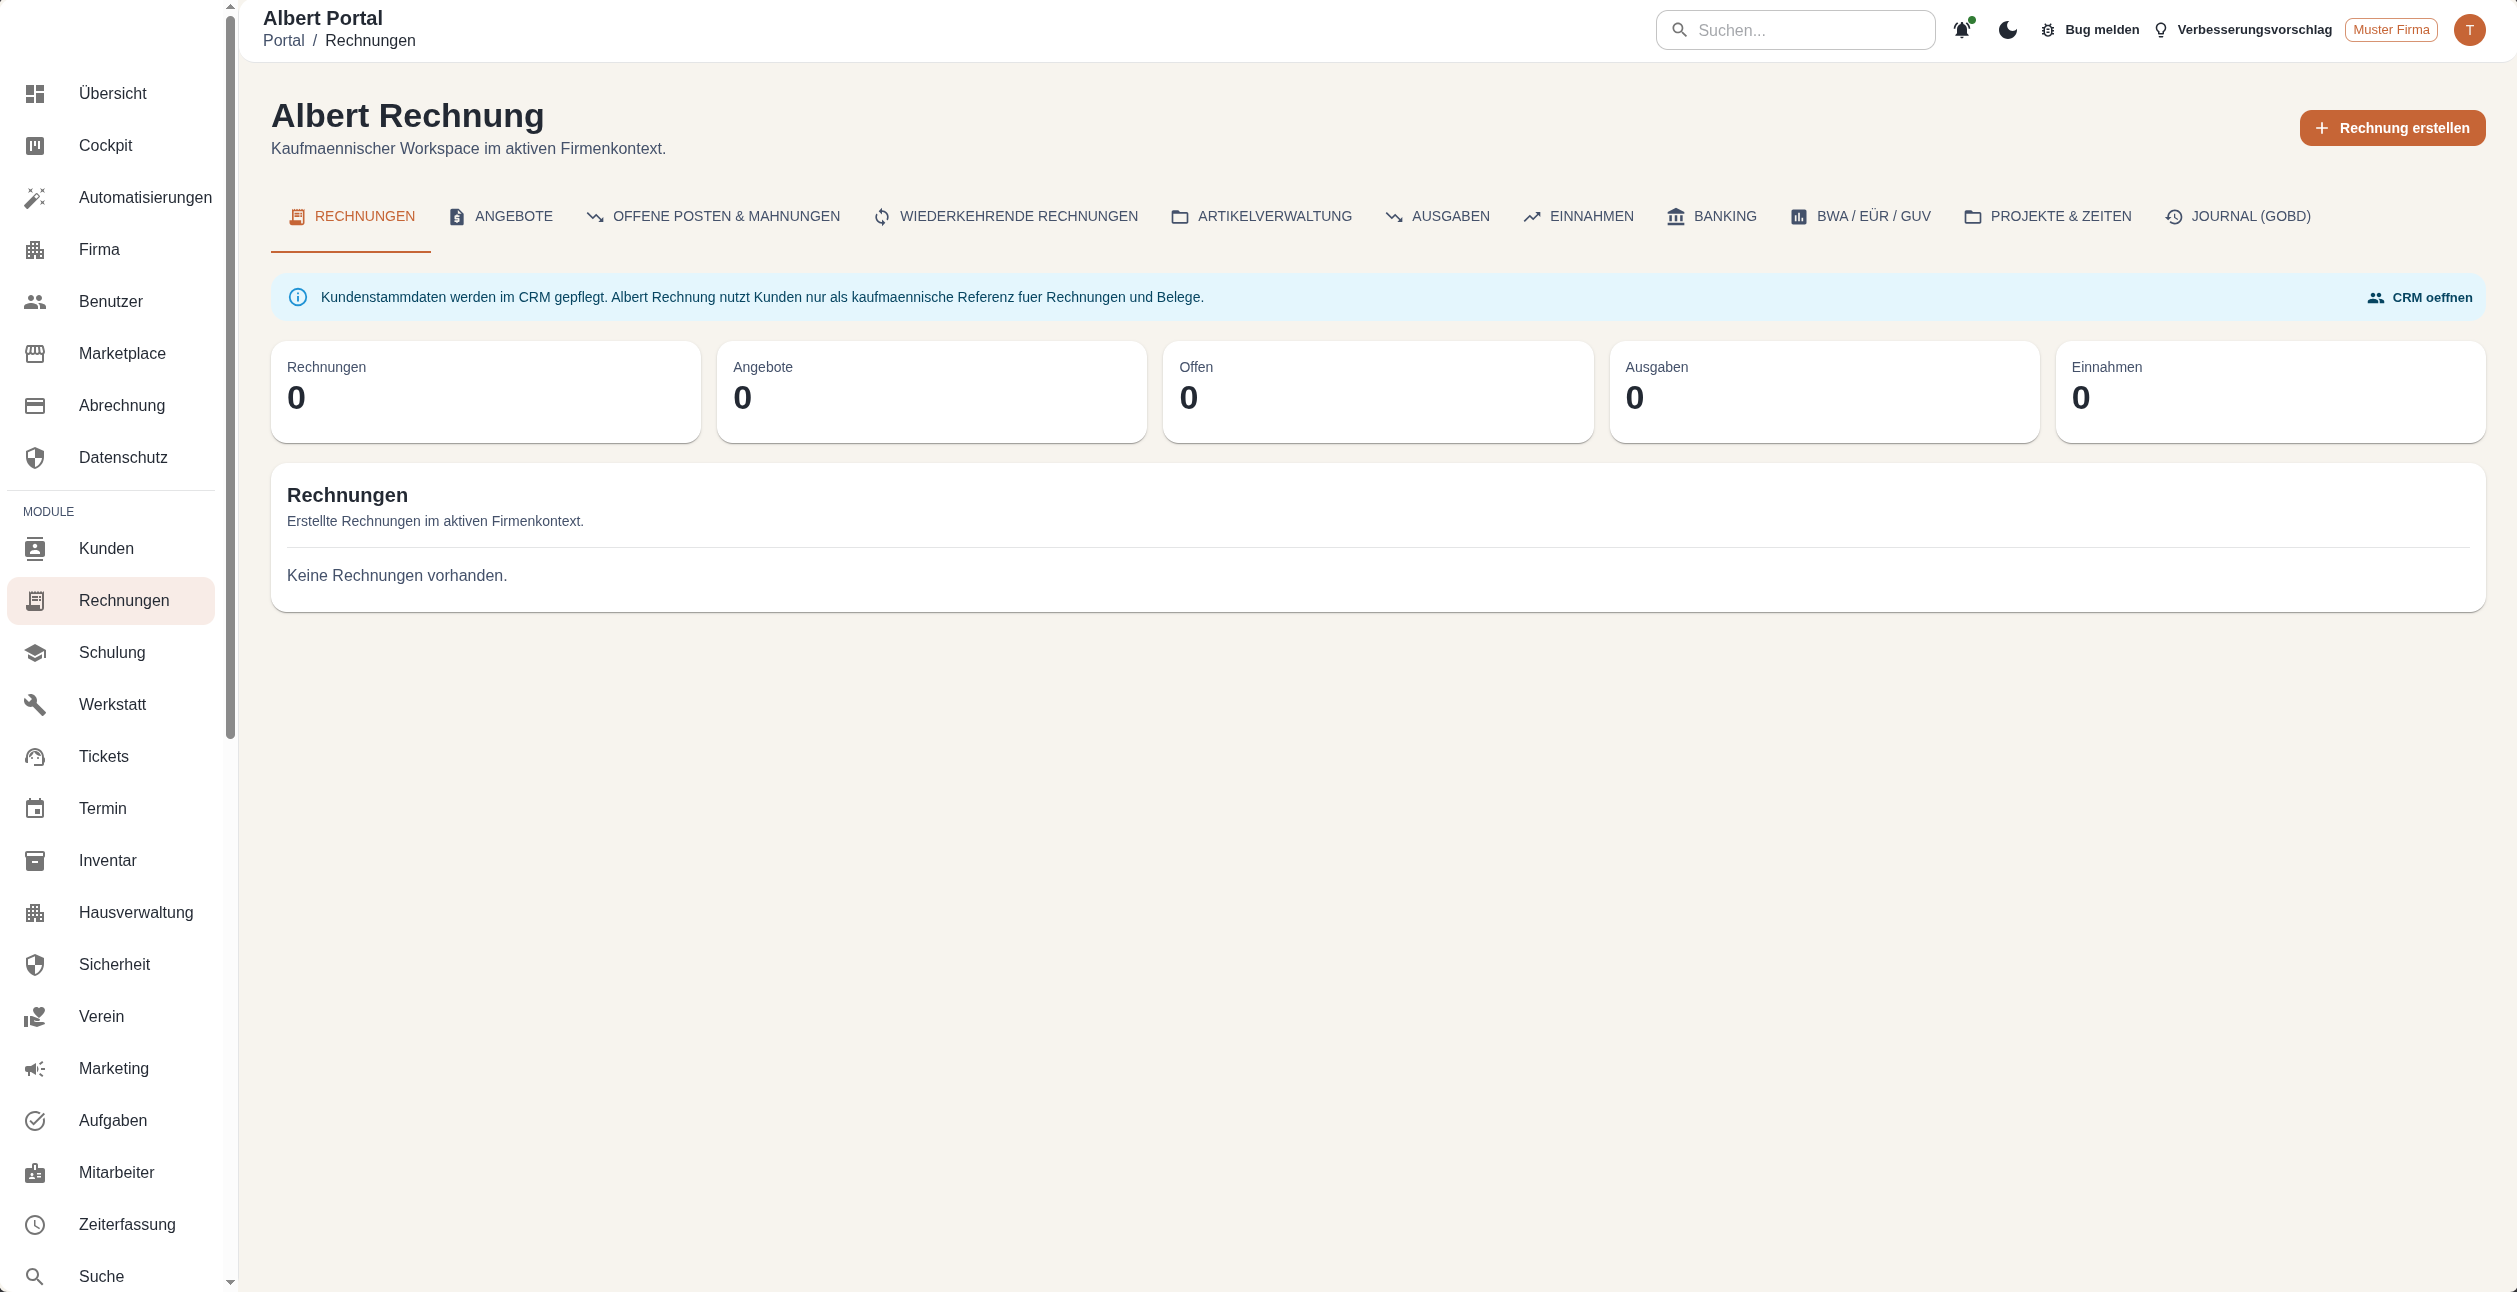The height and width of the screenshot is (1292, 2517).
Task: Open the Einnahmen tab
Action: pos(1578,217)
